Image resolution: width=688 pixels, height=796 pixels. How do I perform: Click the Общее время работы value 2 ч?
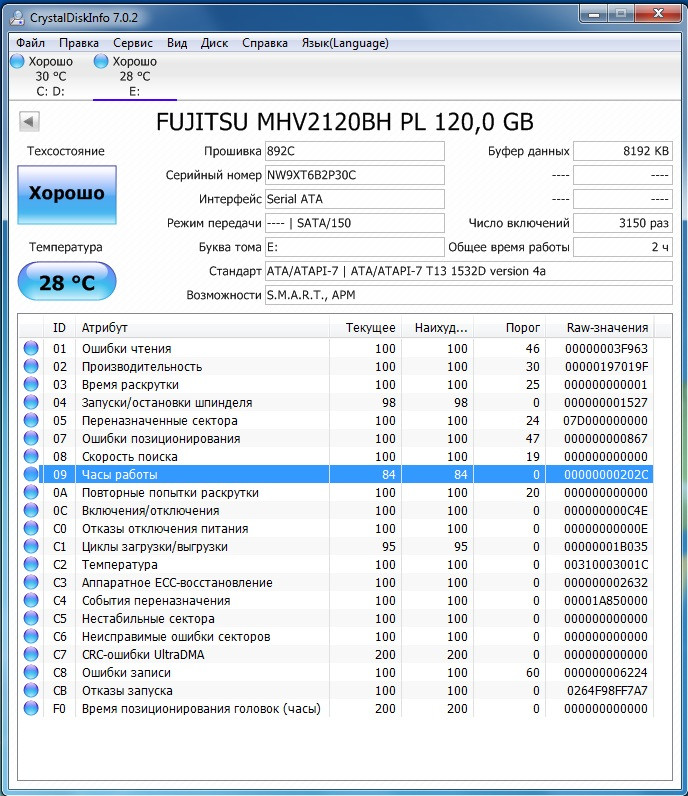click(623, 247)
